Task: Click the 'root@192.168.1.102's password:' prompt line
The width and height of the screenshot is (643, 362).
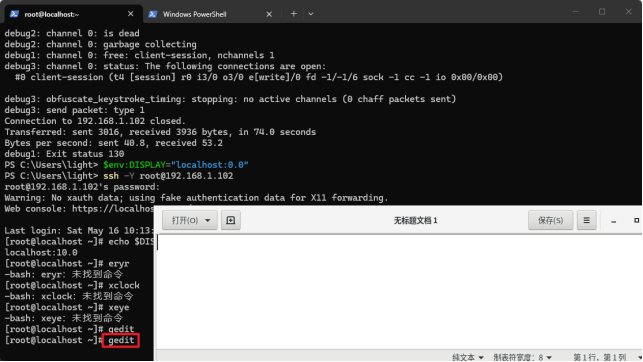Action: [x=82, y=187]
